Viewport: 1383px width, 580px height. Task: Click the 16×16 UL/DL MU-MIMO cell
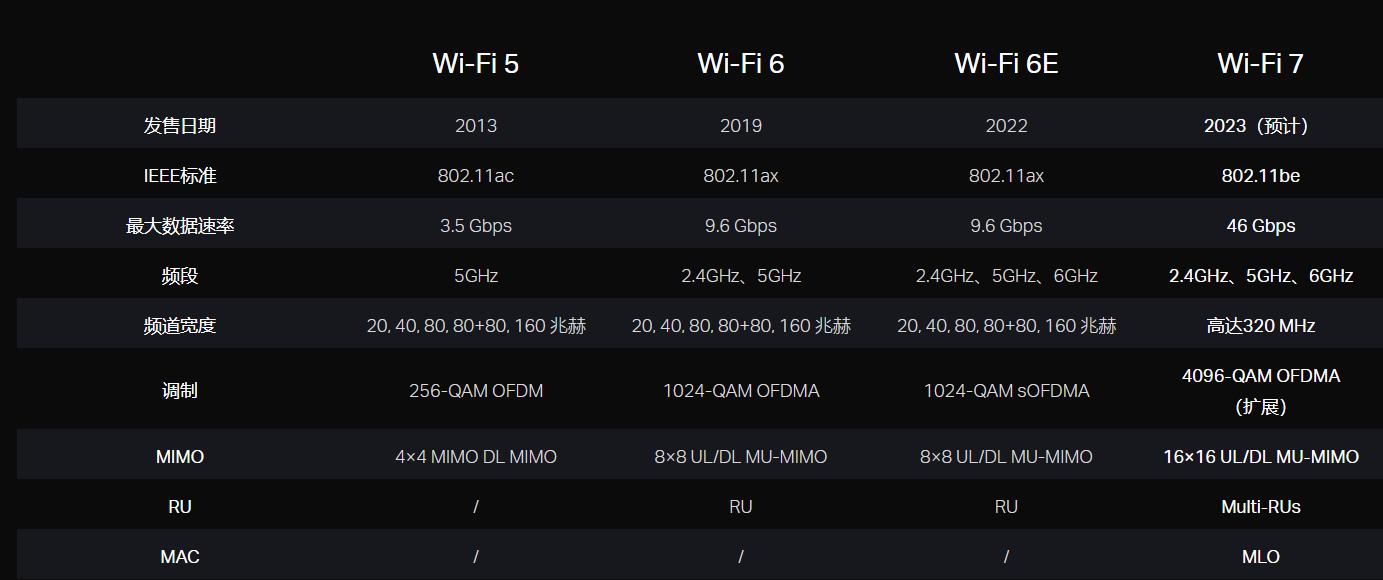[x=1260, y=457]
